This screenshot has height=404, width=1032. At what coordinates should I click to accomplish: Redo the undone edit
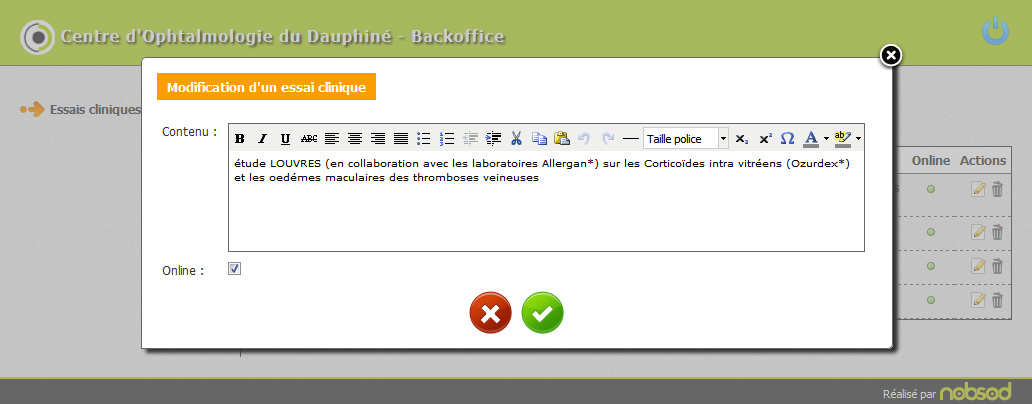[608, 139]
